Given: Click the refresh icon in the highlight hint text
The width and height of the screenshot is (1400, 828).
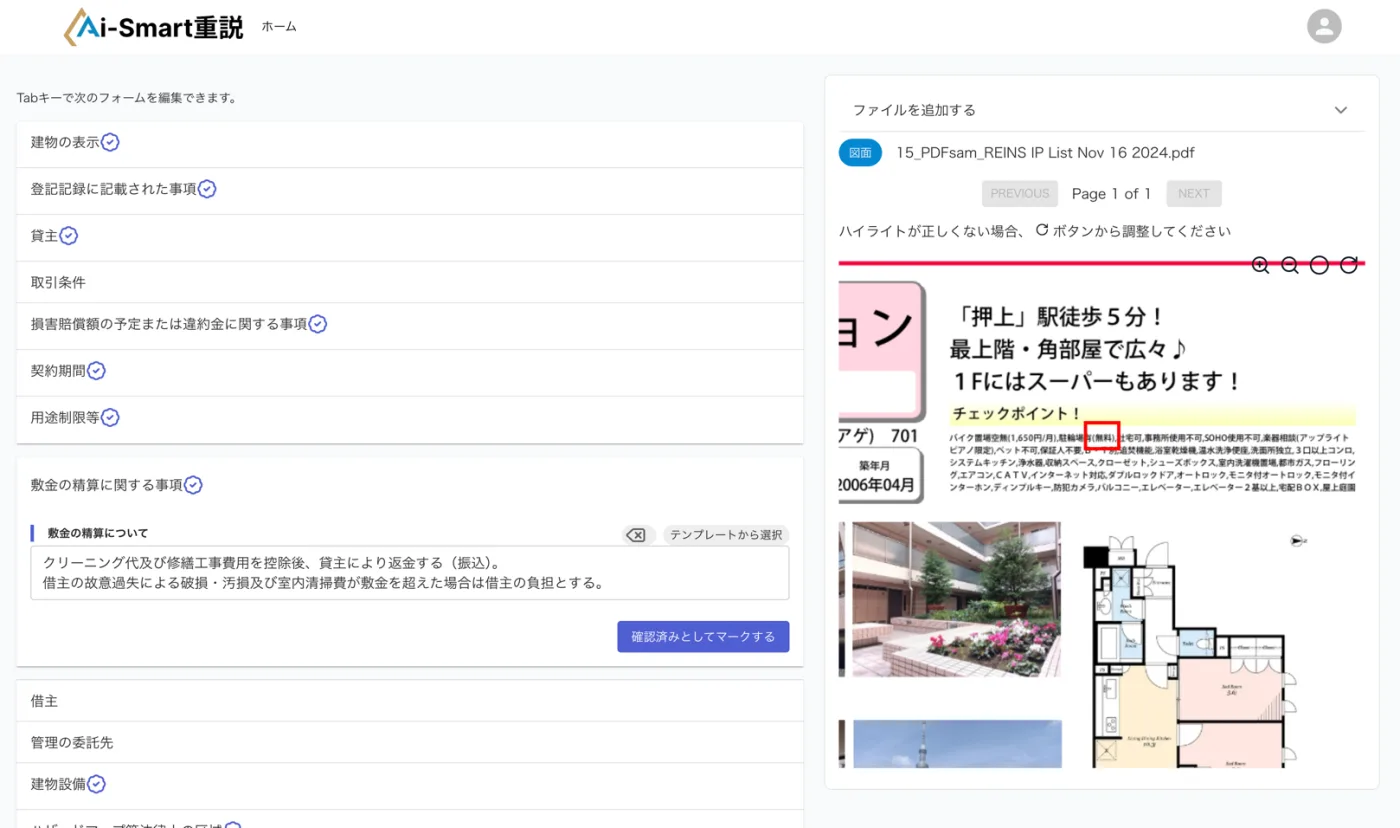Looking at the screenshot, I should (1042, 229).
